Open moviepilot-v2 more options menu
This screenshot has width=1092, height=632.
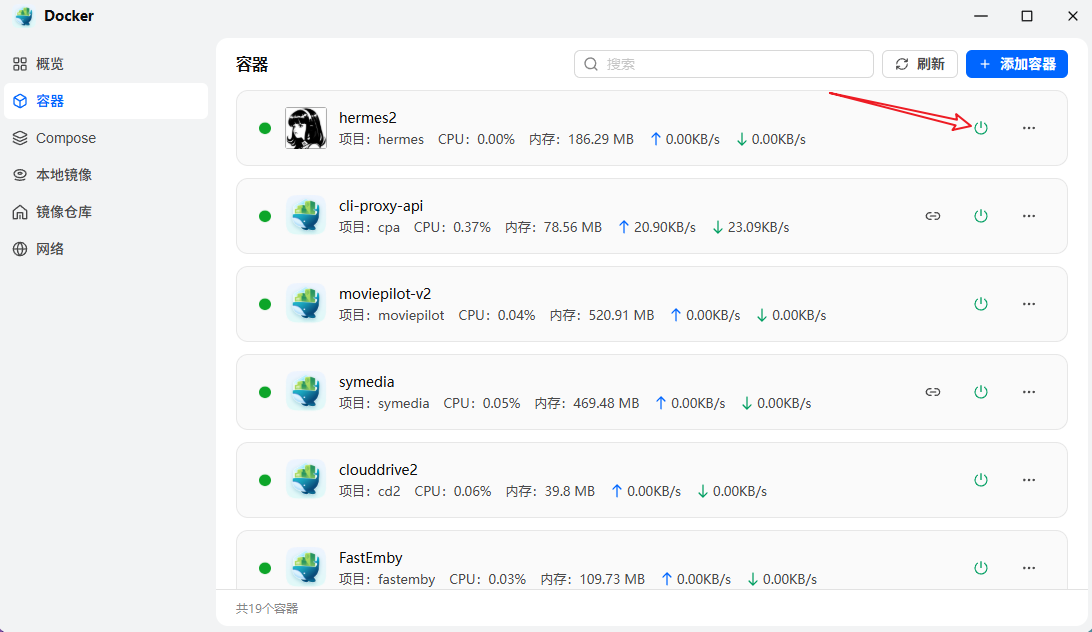click(1029, 304)
